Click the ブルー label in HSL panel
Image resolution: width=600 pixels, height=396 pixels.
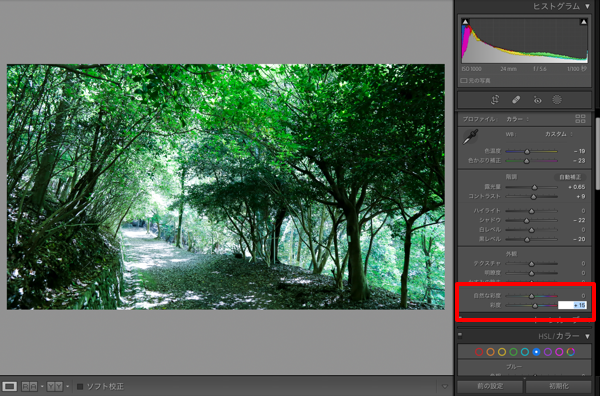[x=514, y=367]
